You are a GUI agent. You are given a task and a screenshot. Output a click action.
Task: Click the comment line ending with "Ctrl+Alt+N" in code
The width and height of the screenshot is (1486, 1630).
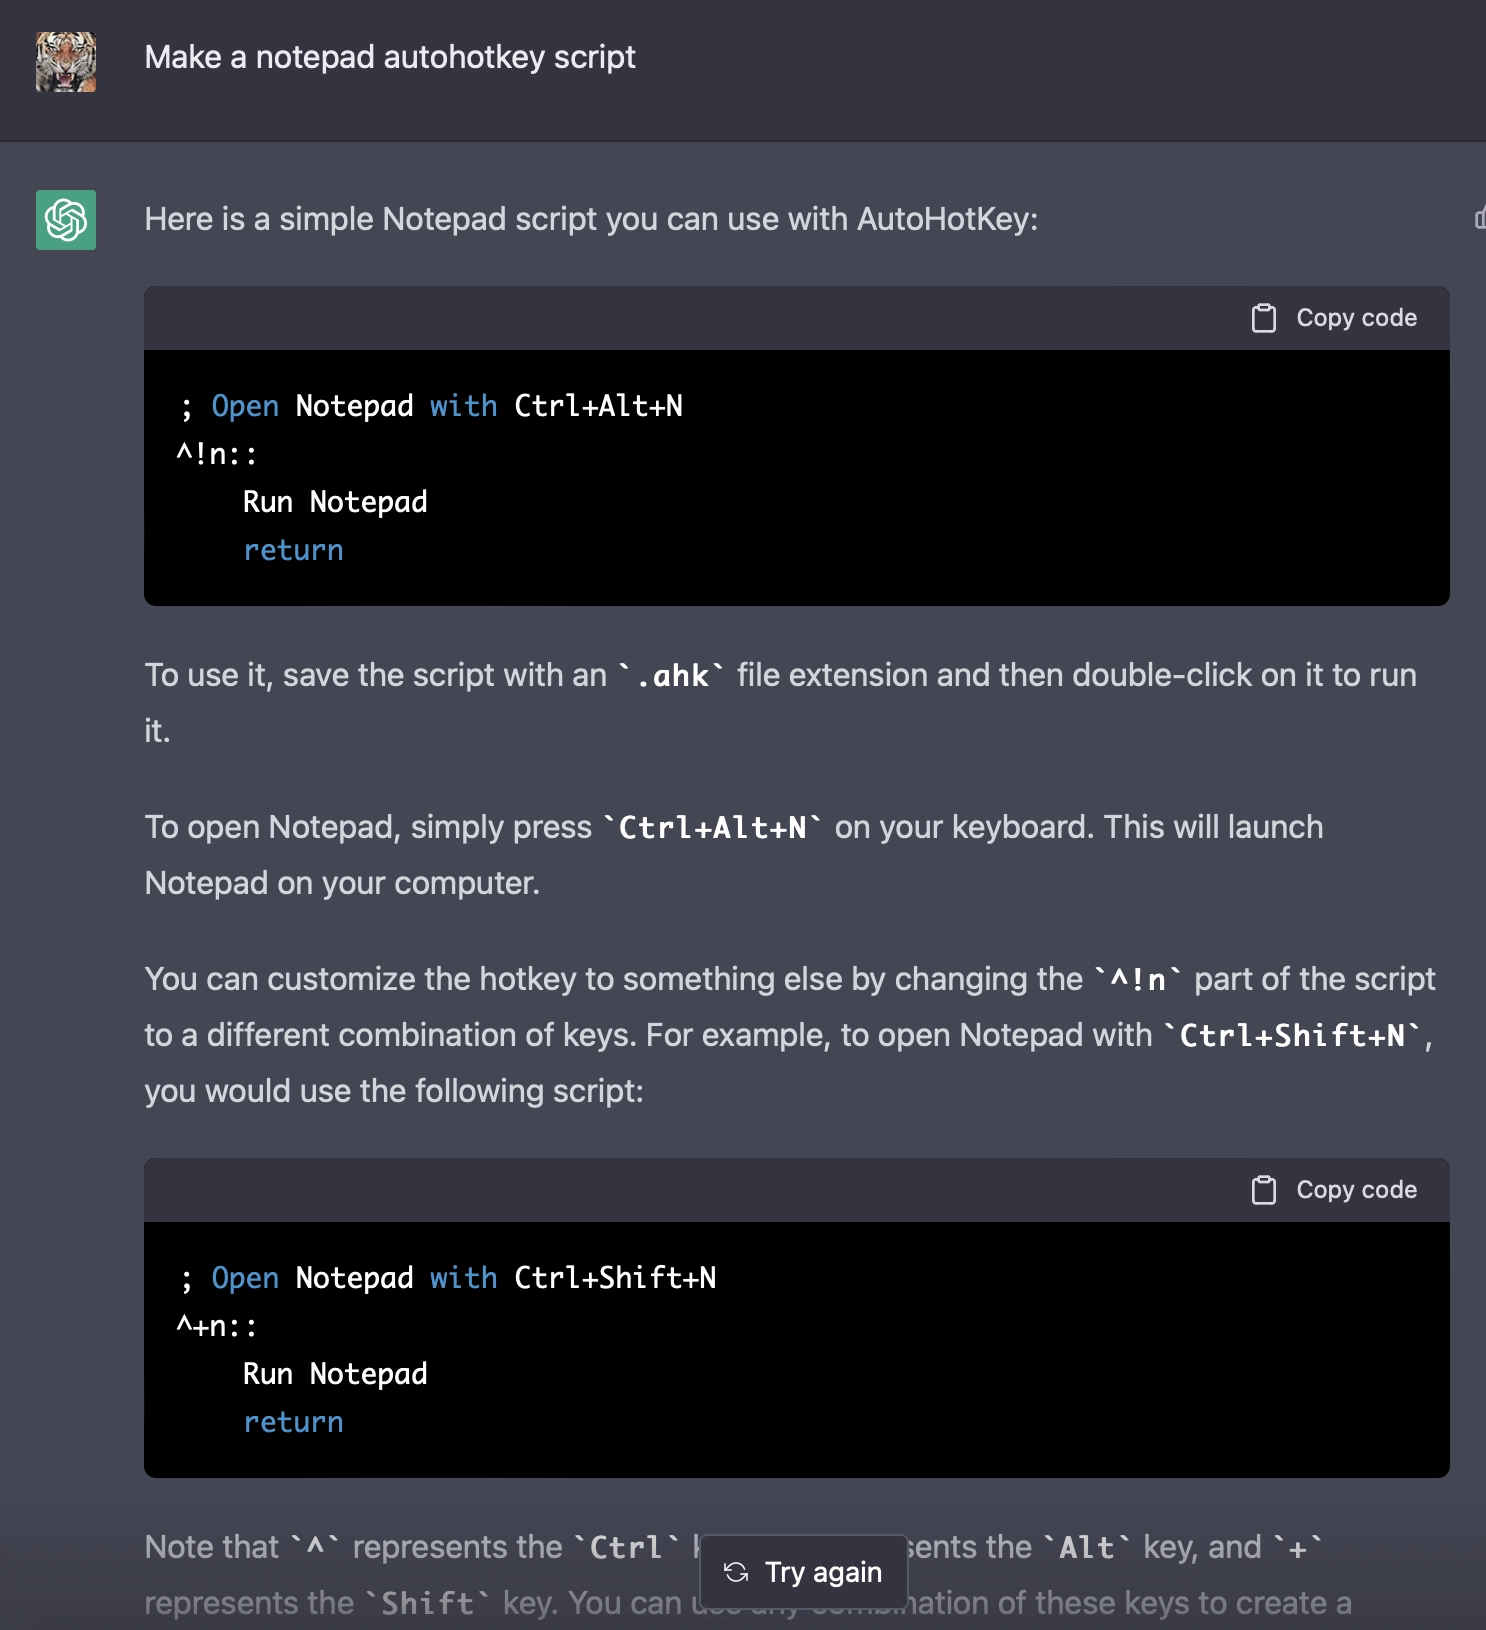pyautogui.click(x=432, y=406)
